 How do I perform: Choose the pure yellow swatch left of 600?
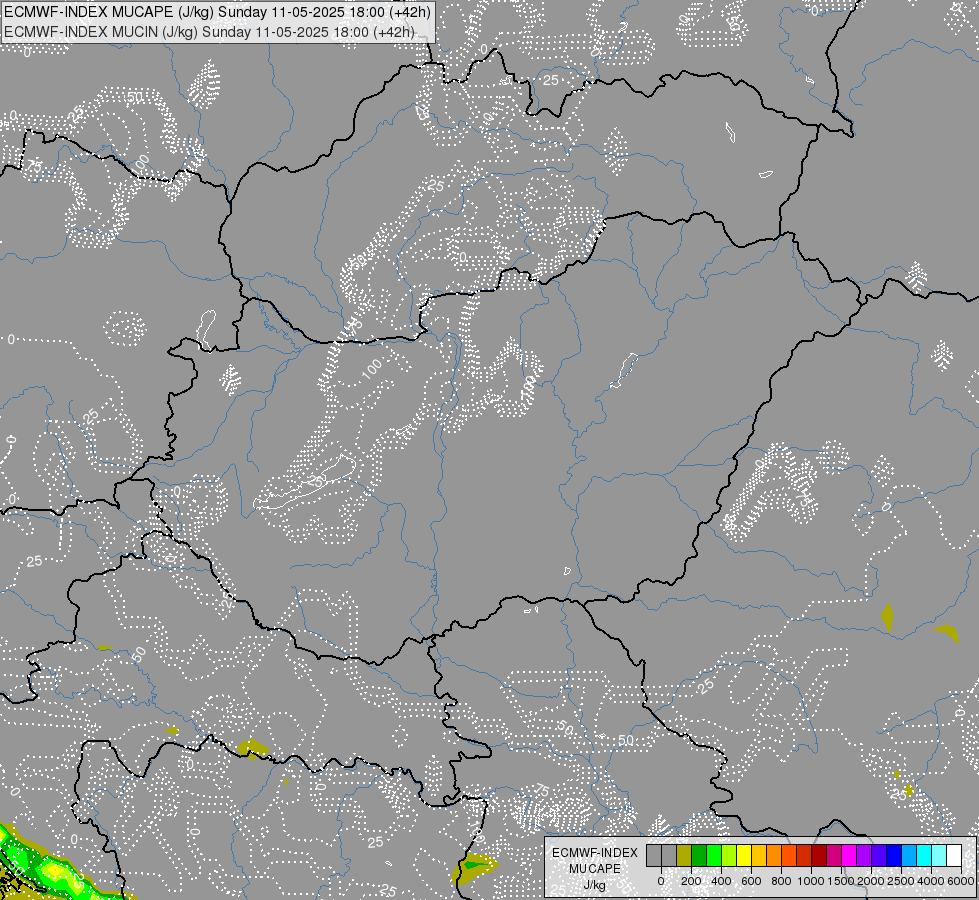point(744,855)
